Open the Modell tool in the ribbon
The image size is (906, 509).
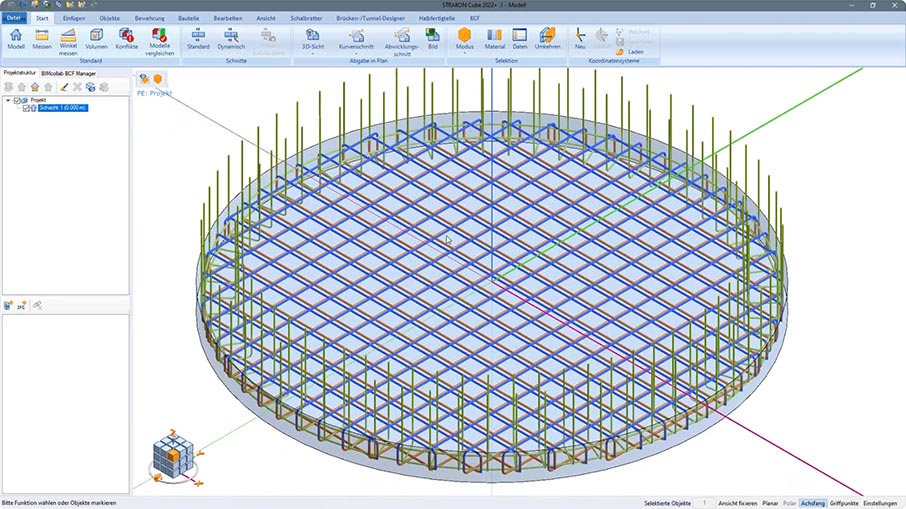click(16, 39)
